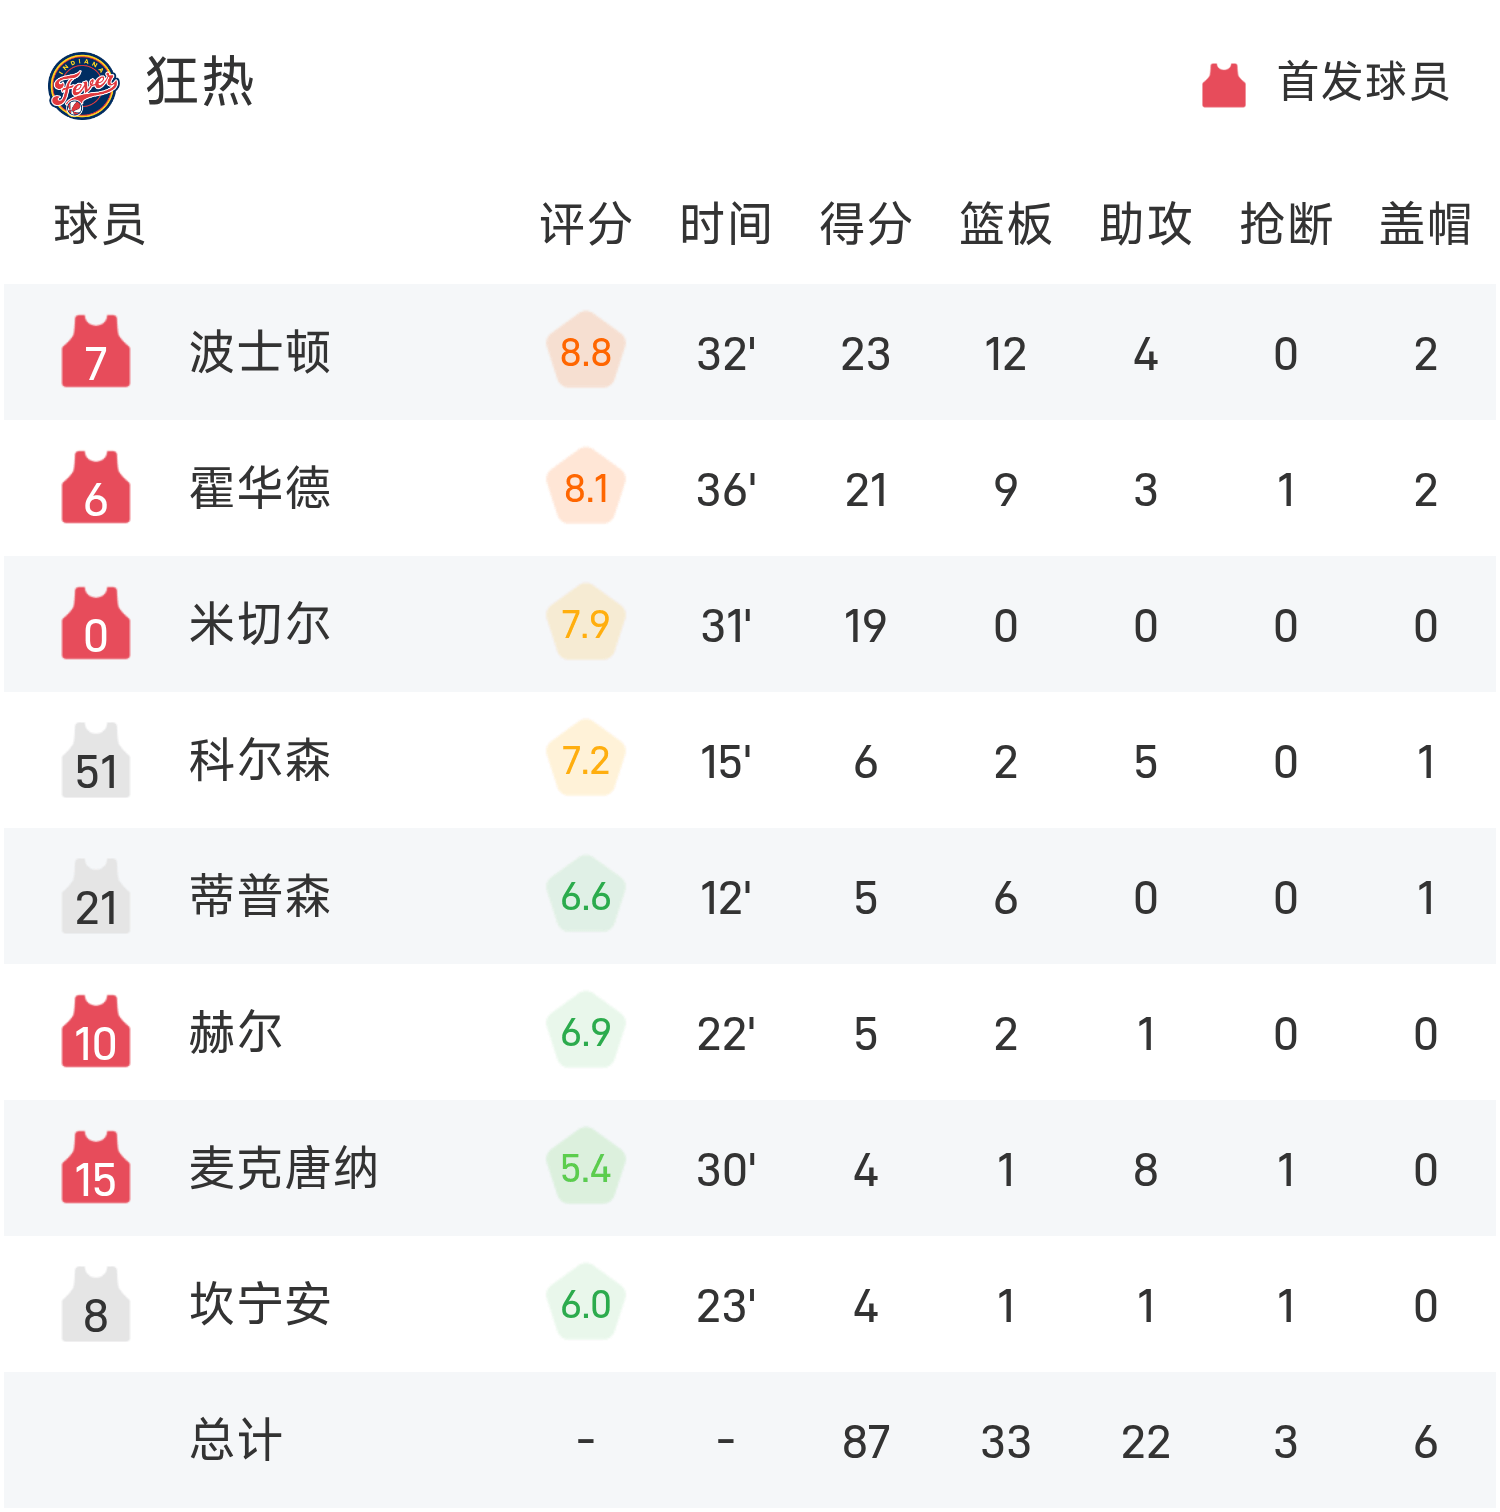Click the red number 10 jersey icon
The height and width of the screenshot is (1512, 1500).
click(x=96, y=1033)
